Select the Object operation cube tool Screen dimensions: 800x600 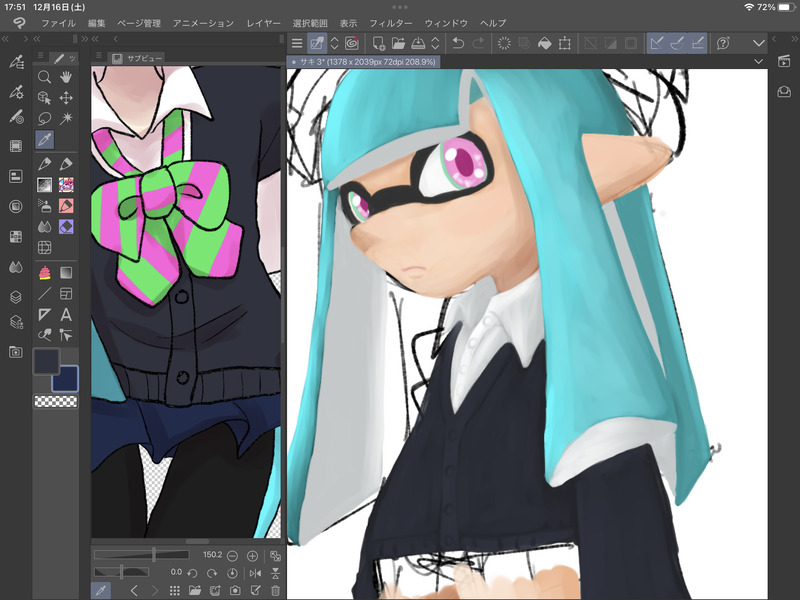[x=44, y=97]
